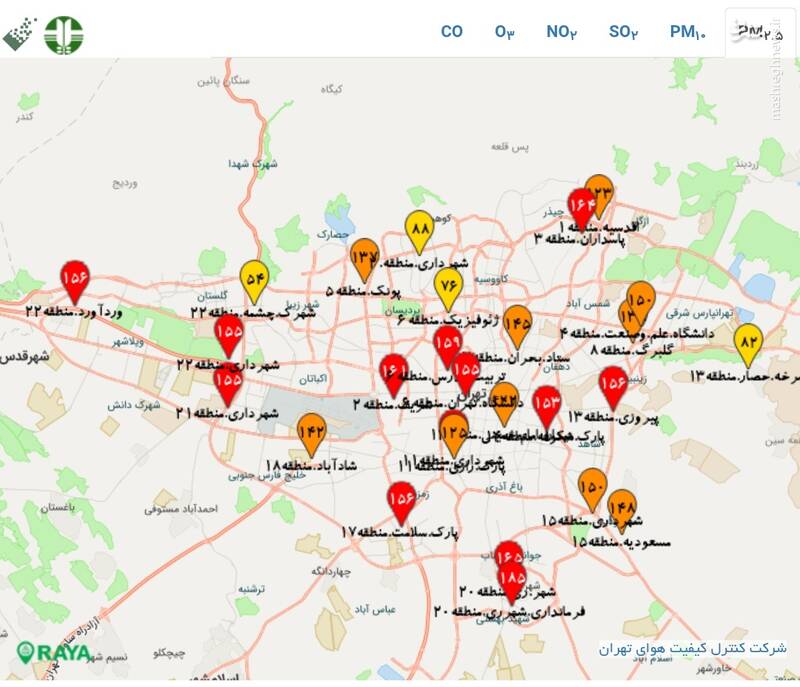Click the orange marker showing 137
Image resolution: width=800 pixels, height=687 pixels.
click(x=365, y=258)
